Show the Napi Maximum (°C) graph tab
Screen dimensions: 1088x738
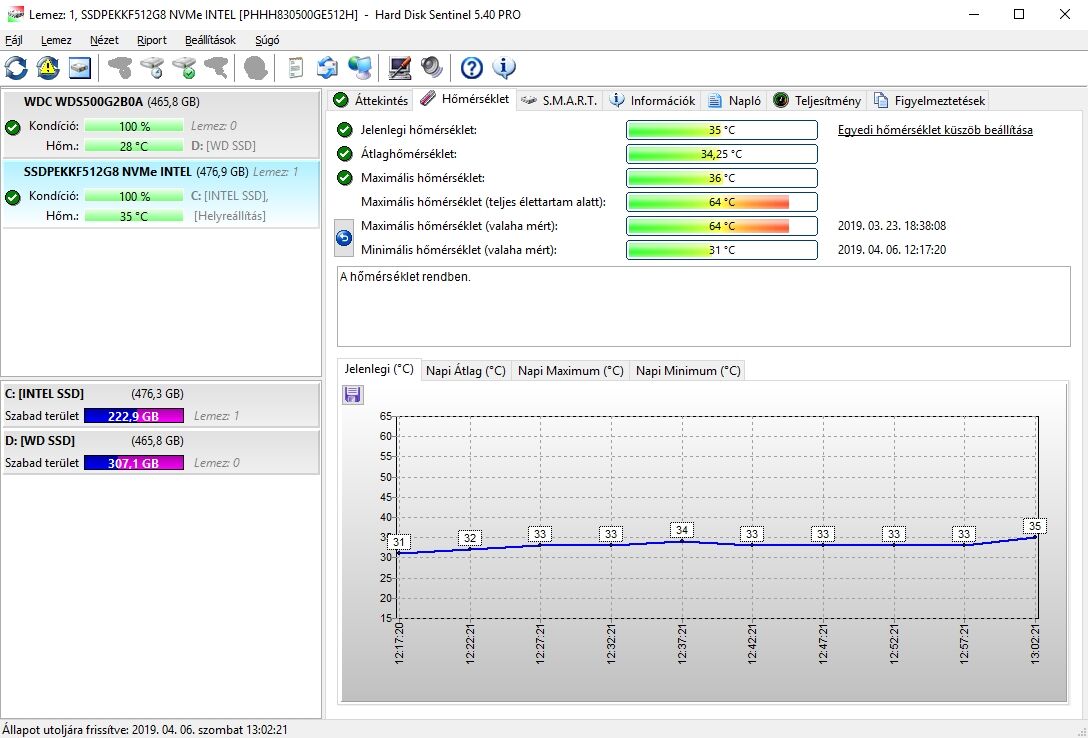(x=570, y=371)
